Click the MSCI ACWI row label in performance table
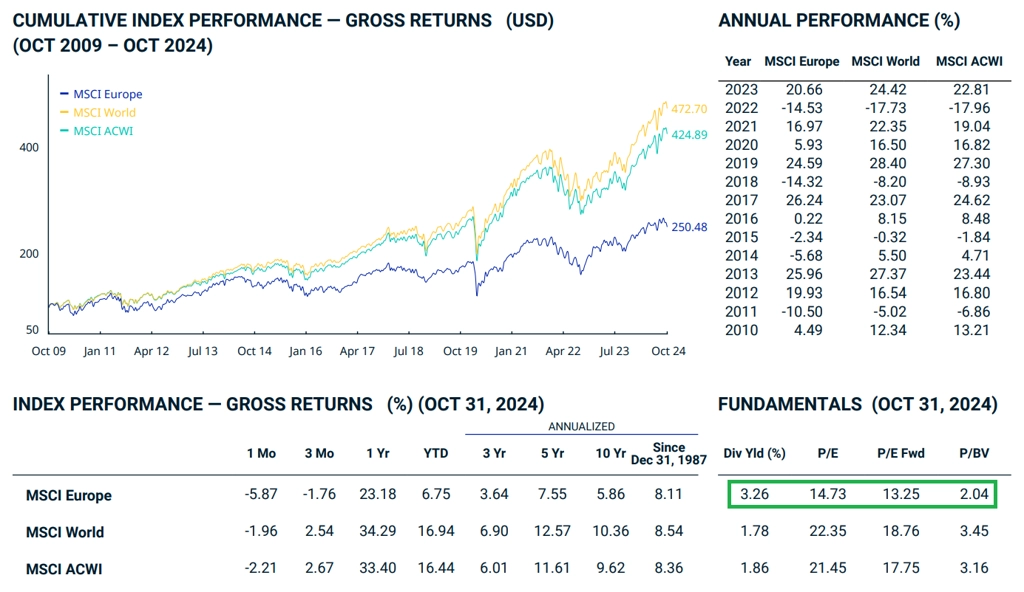The height and width of the screenshot is (592, 1024). [64, 569]
